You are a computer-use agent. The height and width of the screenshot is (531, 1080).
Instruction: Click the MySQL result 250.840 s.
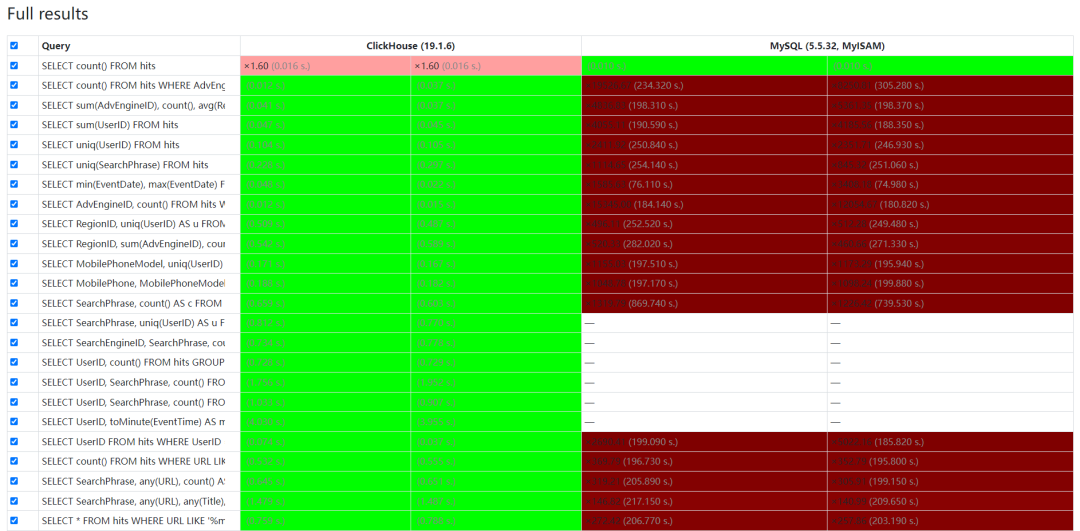[705, 145]
